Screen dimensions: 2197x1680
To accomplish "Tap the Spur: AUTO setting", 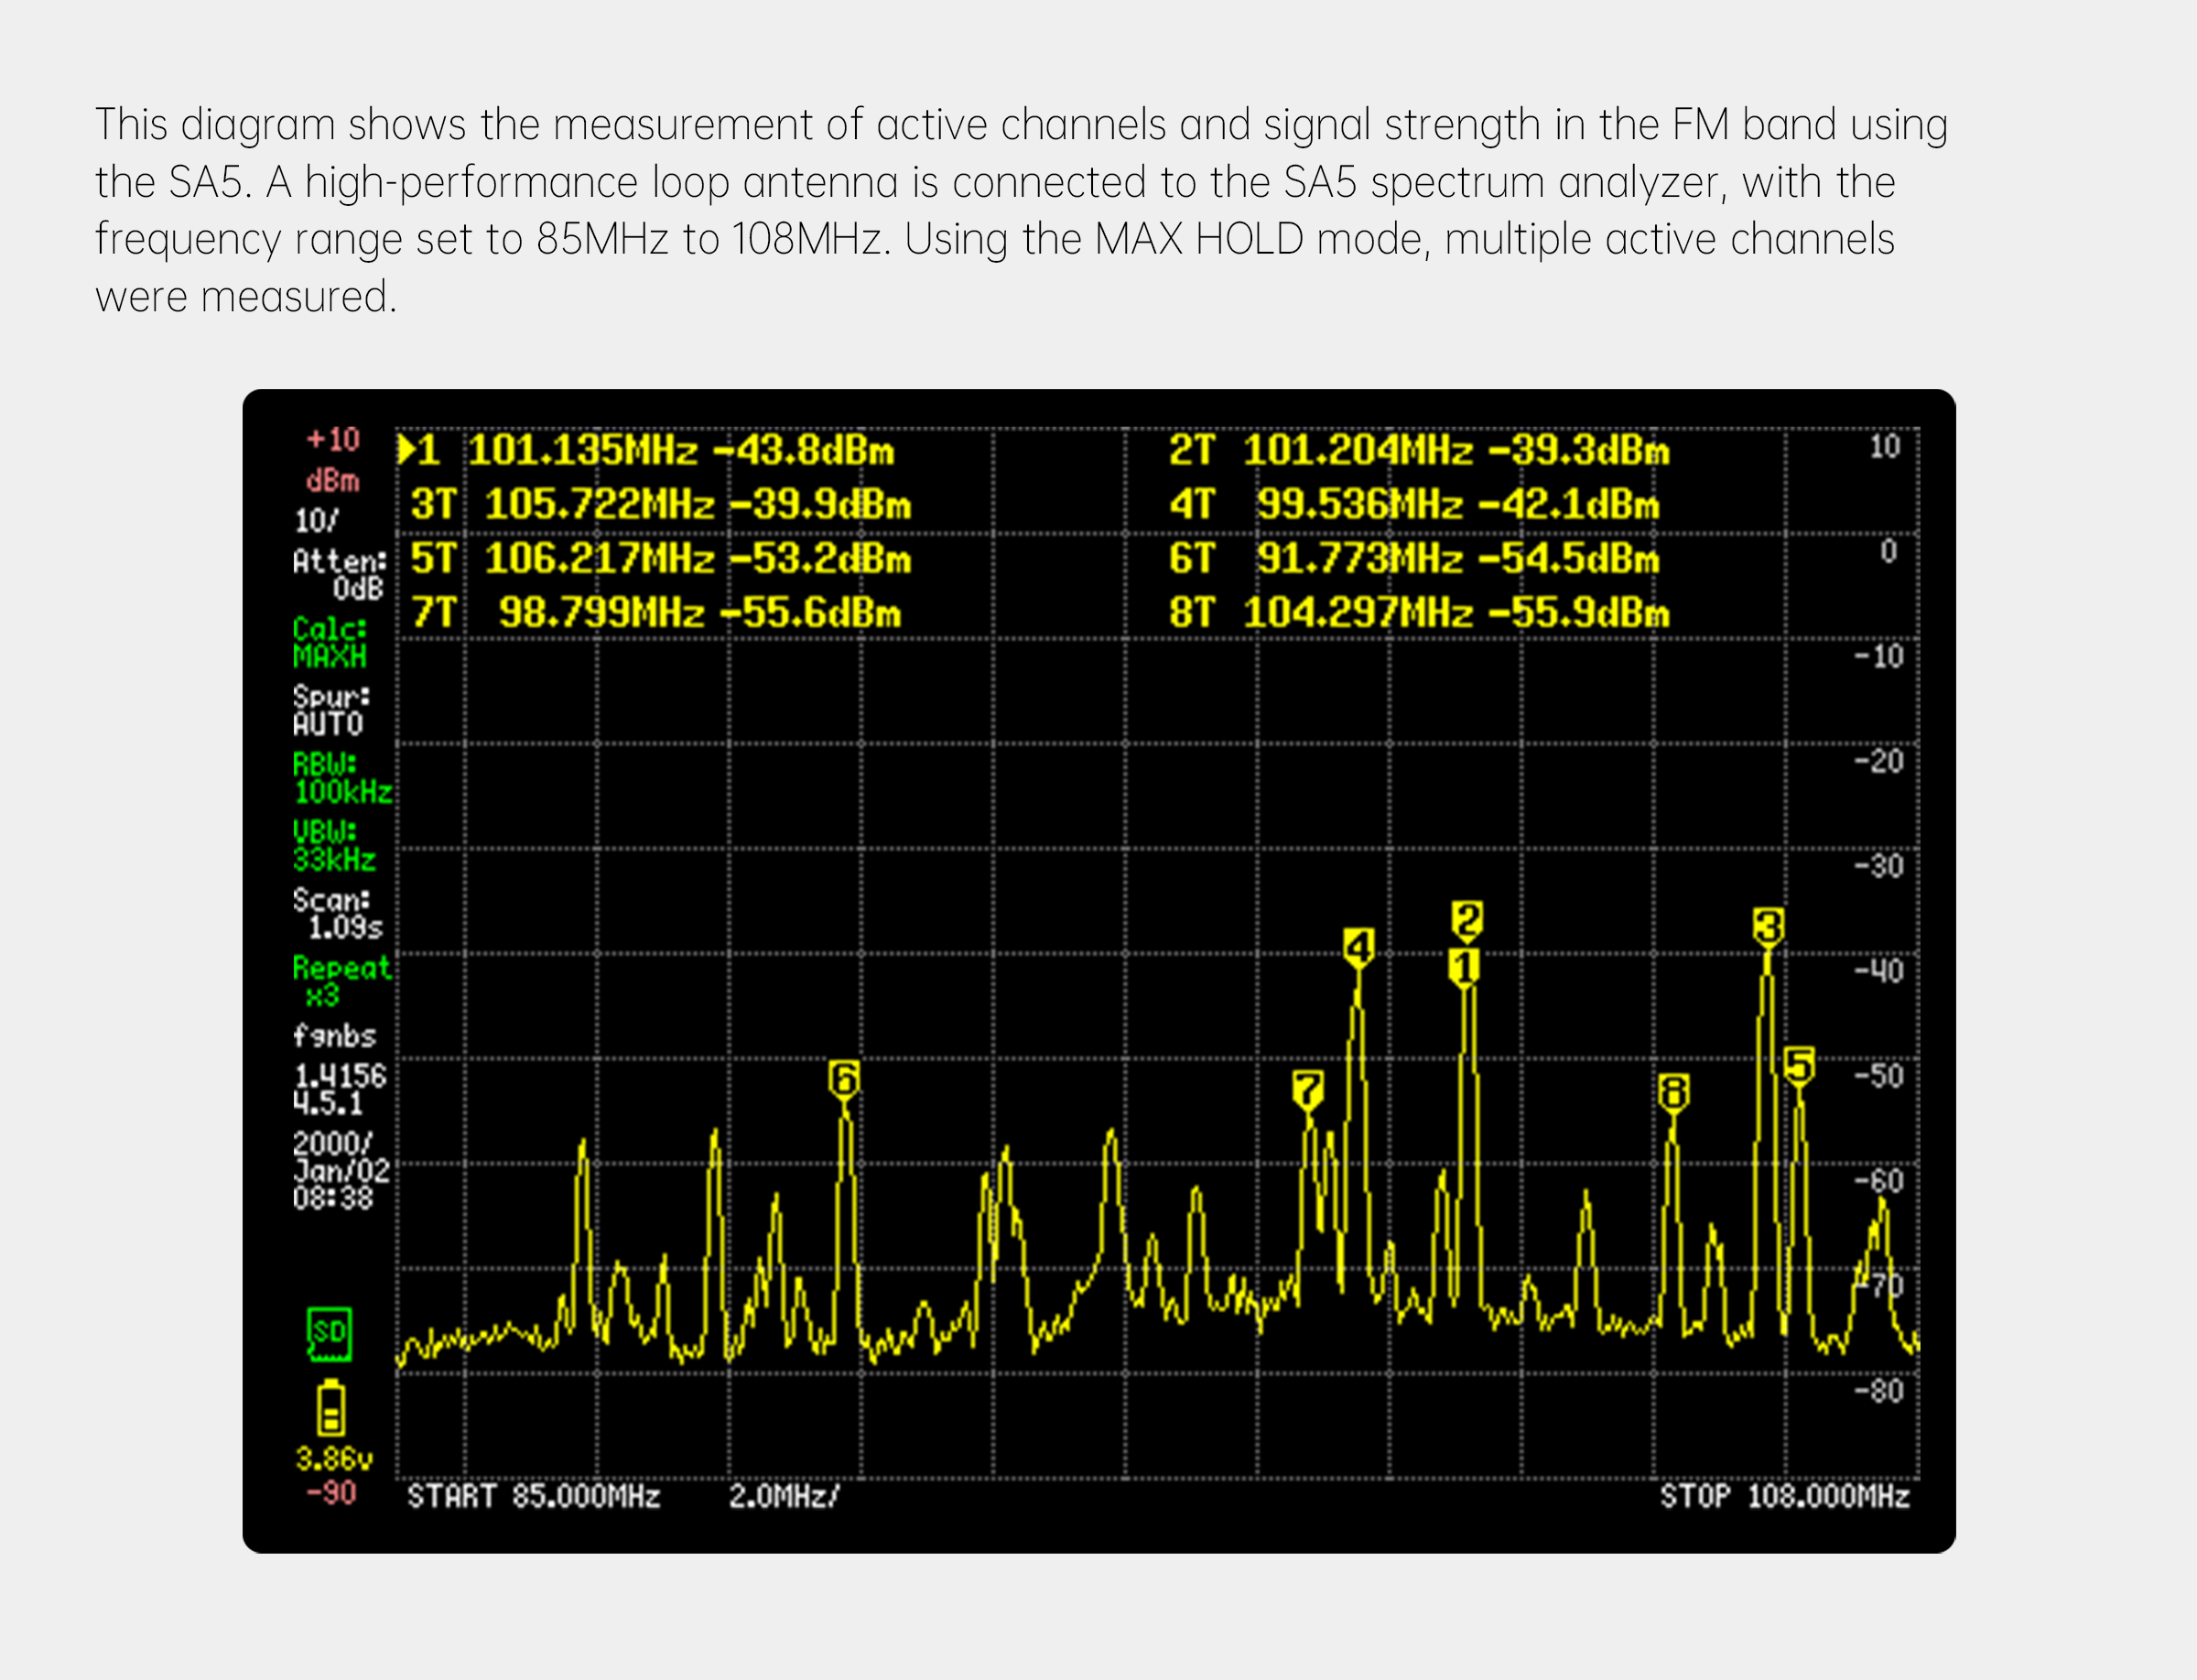I will [330, 710].
